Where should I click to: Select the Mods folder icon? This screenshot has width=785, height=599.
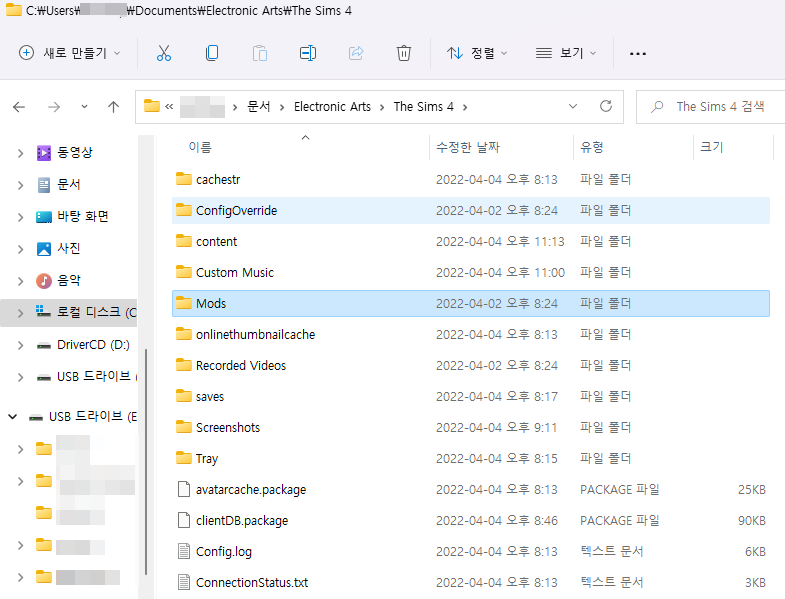click(x=184, y=303)
